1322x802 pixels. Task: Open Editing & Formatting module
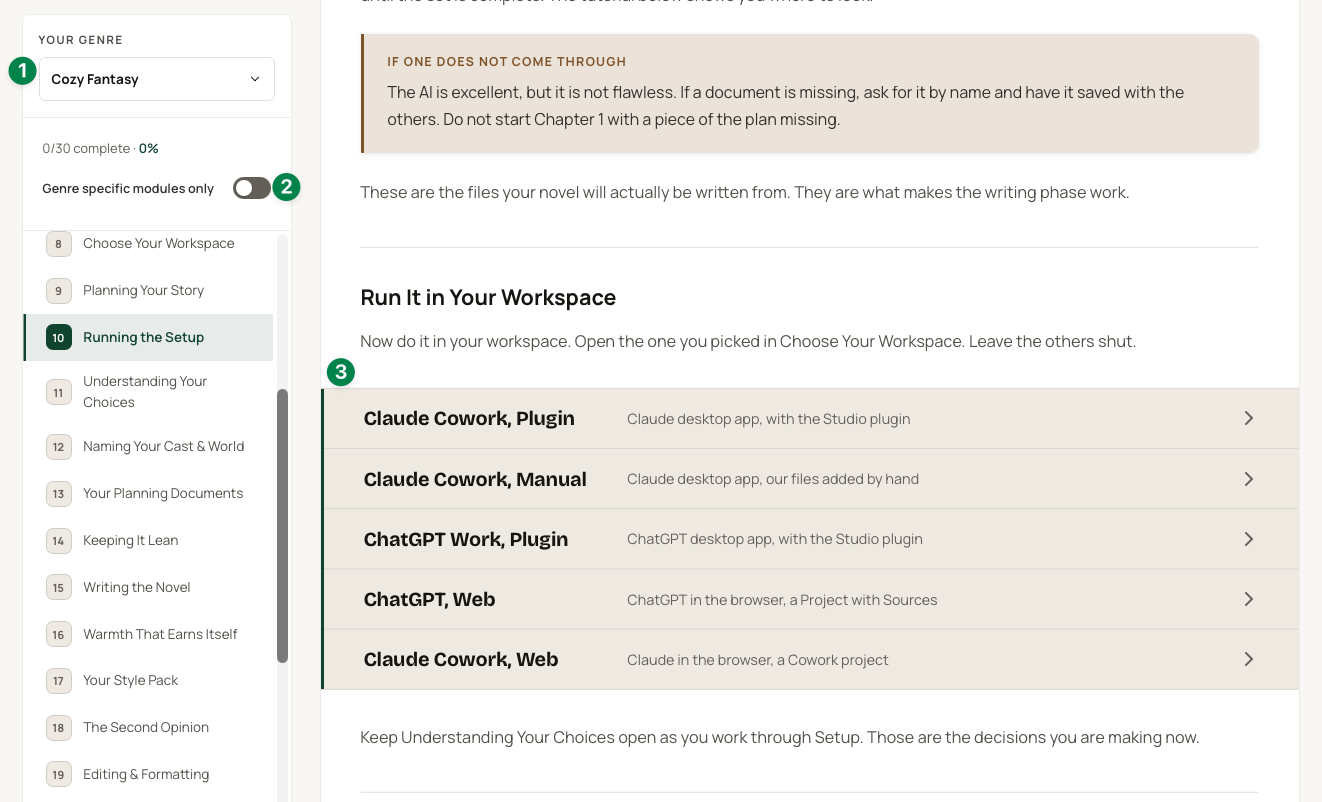[x=148, y=774]
